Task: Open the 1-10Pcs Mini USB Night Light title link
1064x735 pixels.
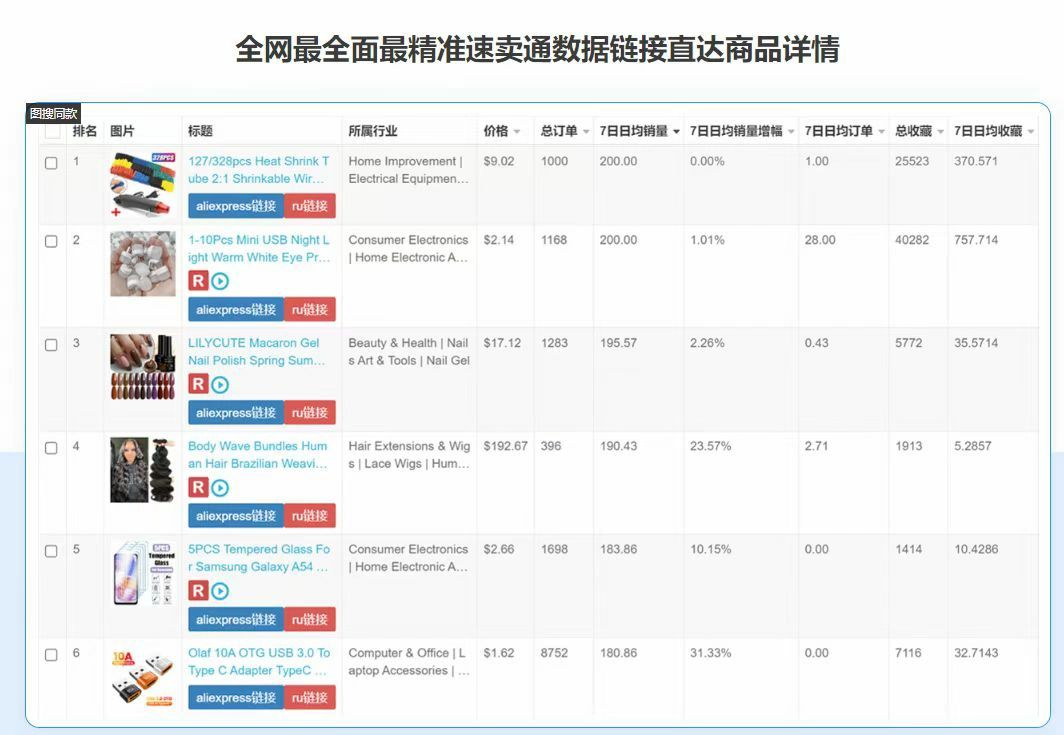Action: (x=259, y=248)
